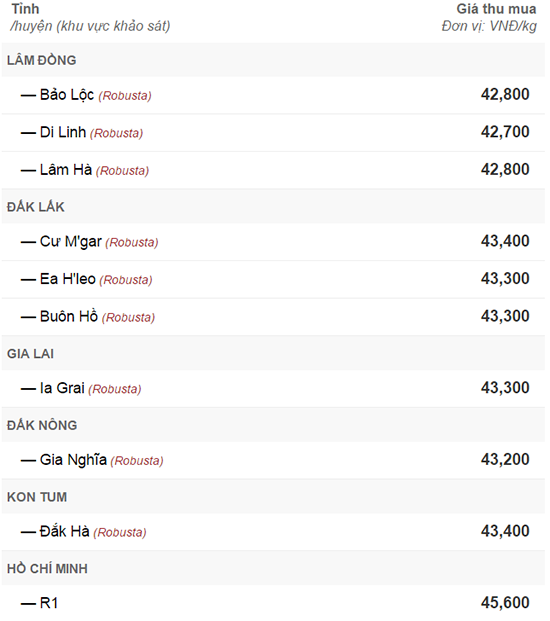Click the GIA LAI province header
The width and height of the screenshot is (550, 621).
point(30,354)
